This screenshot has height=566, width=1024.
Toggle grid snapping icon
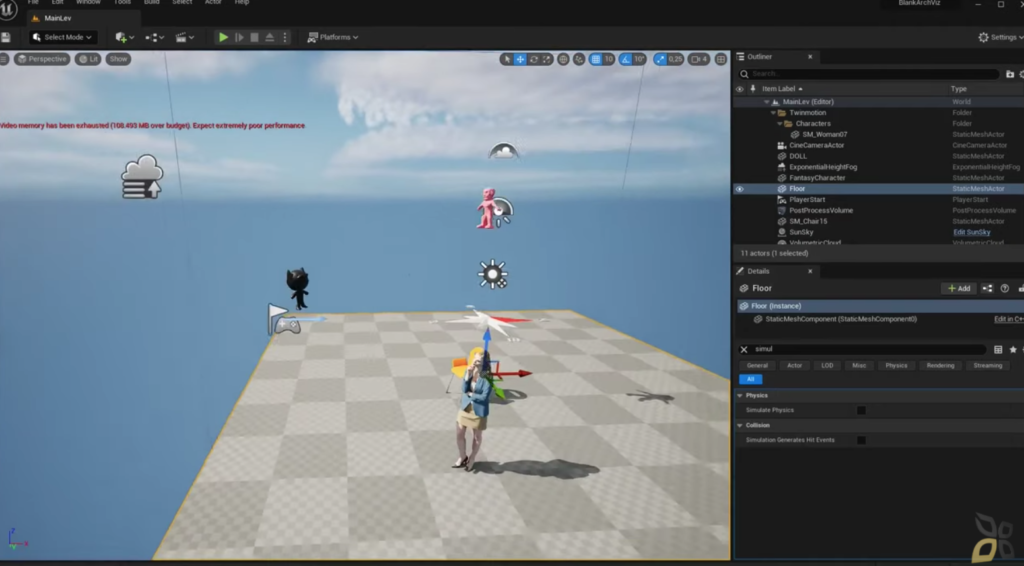(596, 59)
